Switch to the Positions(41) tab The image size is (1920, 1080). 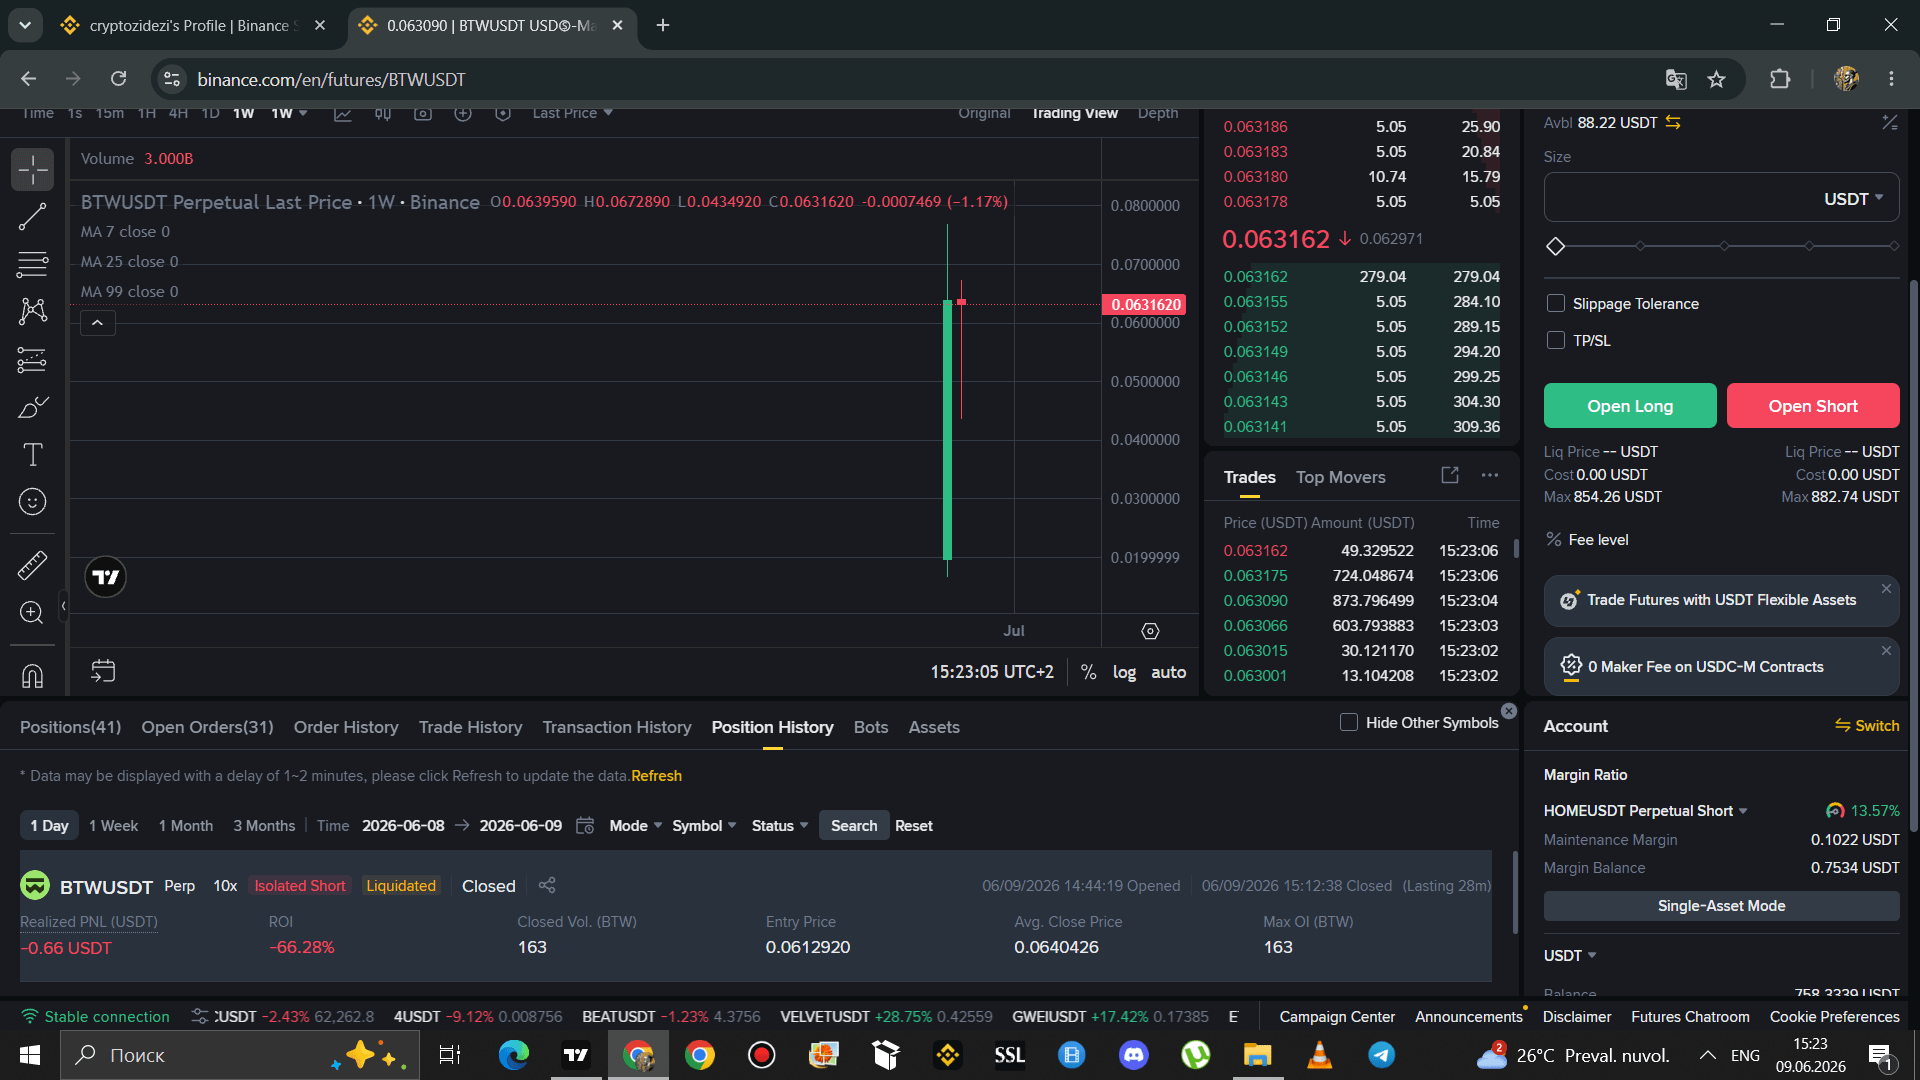click(70, 727)
